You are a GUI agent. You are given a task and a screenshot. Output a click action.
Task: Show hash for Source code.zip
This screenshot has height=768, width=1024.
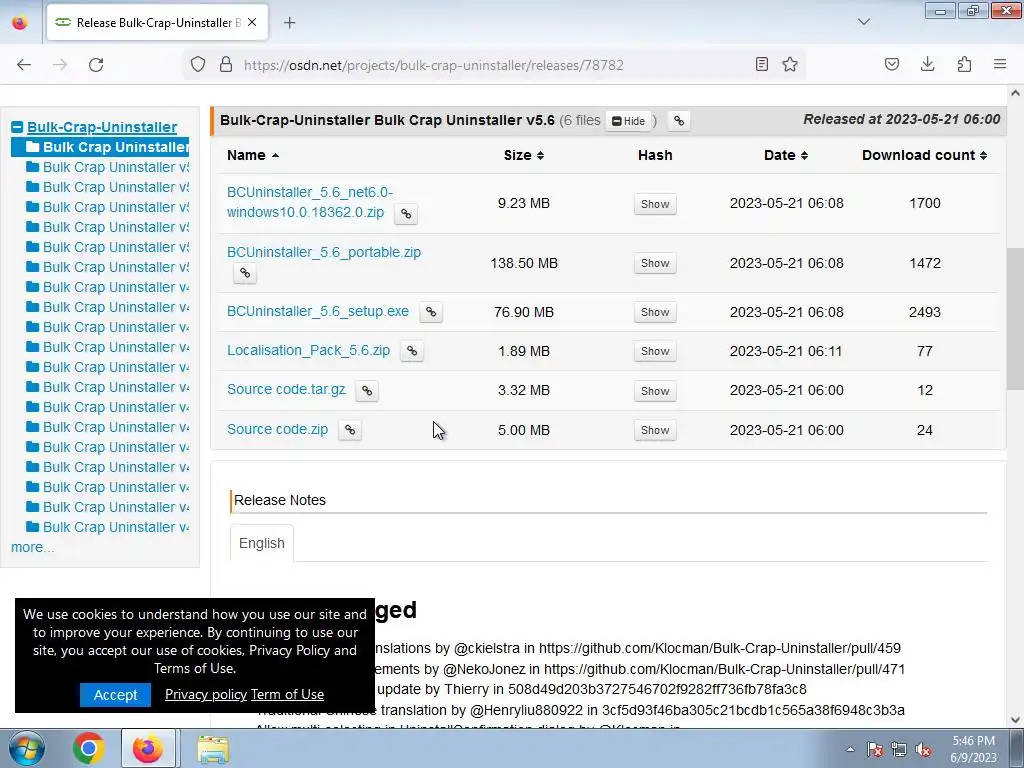655,430
